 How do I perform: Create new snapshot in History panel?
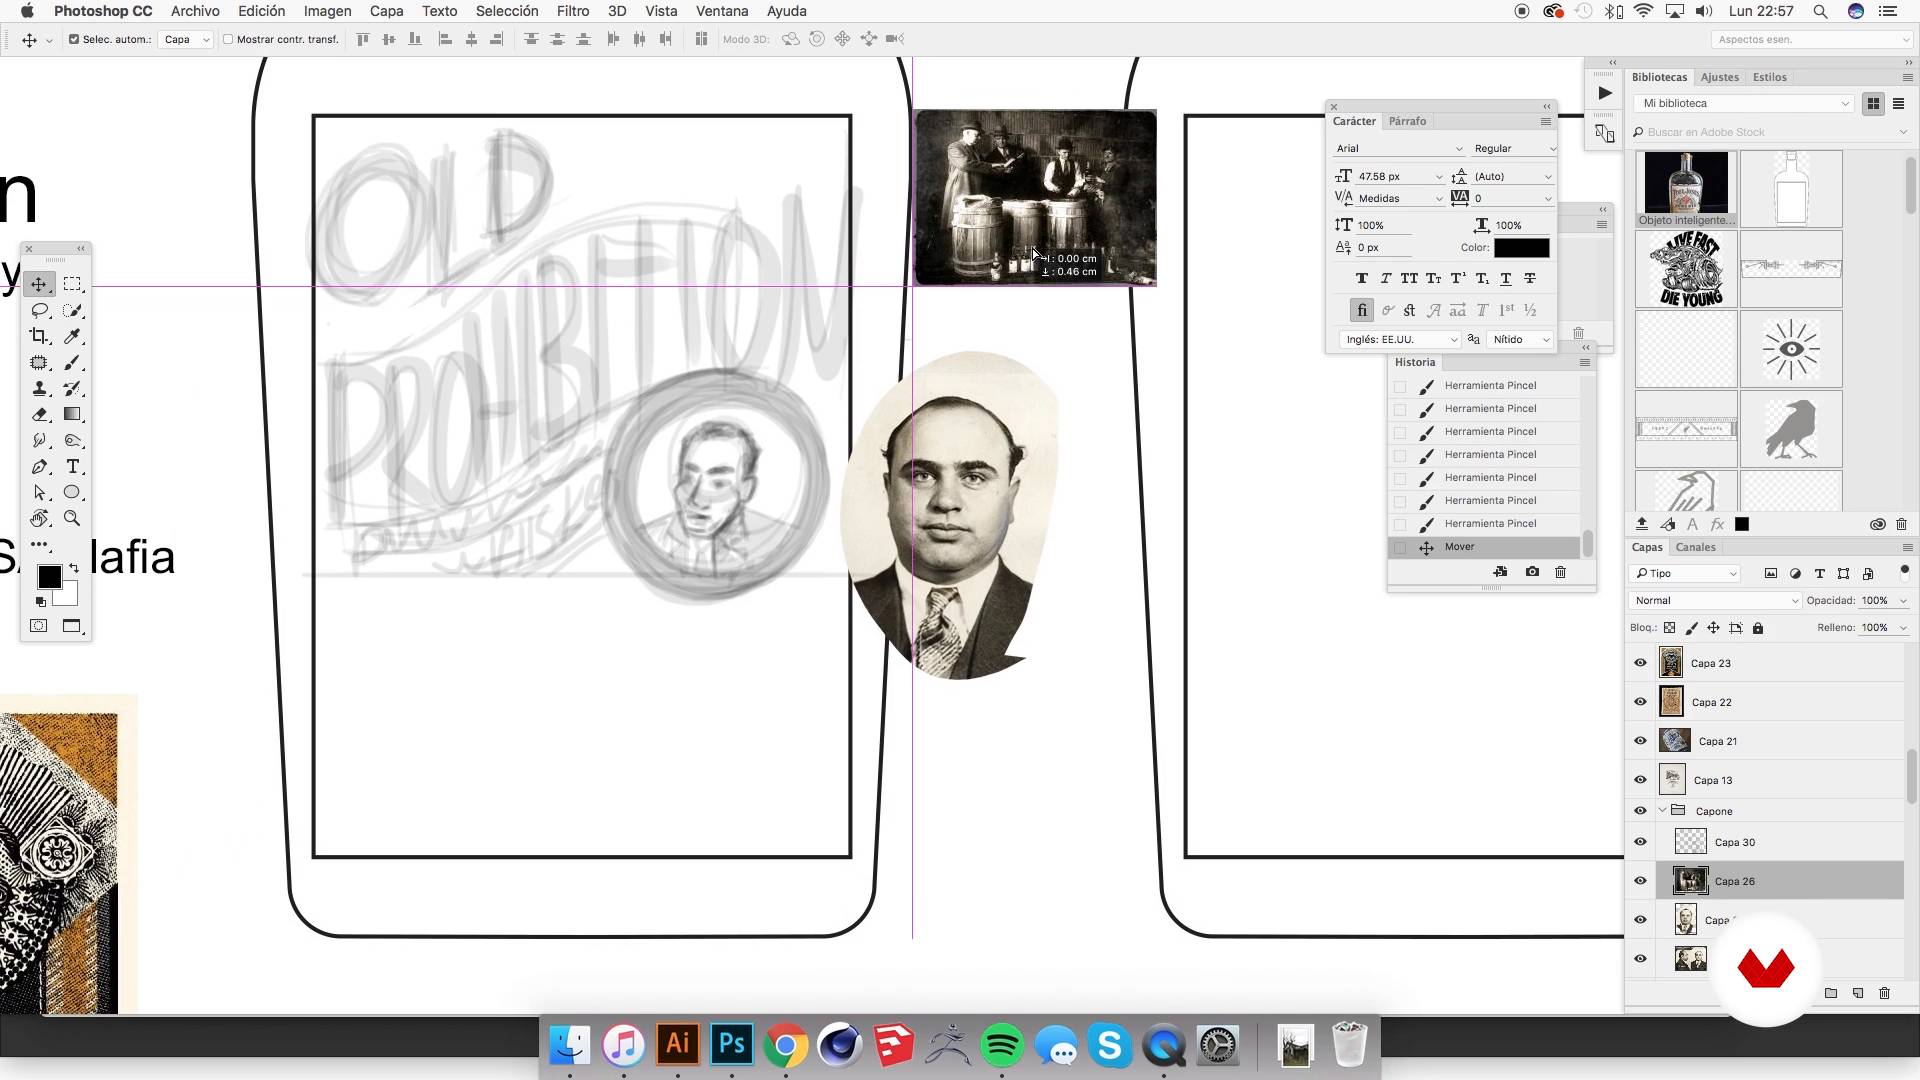[x=1532, y=572]
